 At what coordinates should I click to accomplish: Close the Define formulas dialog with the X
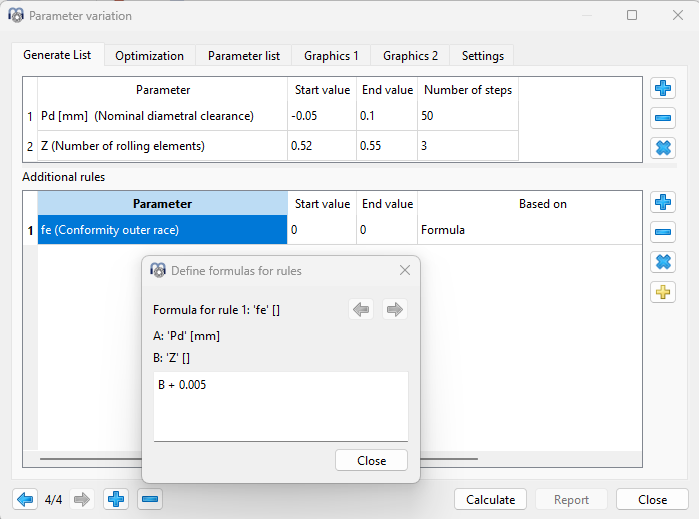(405, 270)
